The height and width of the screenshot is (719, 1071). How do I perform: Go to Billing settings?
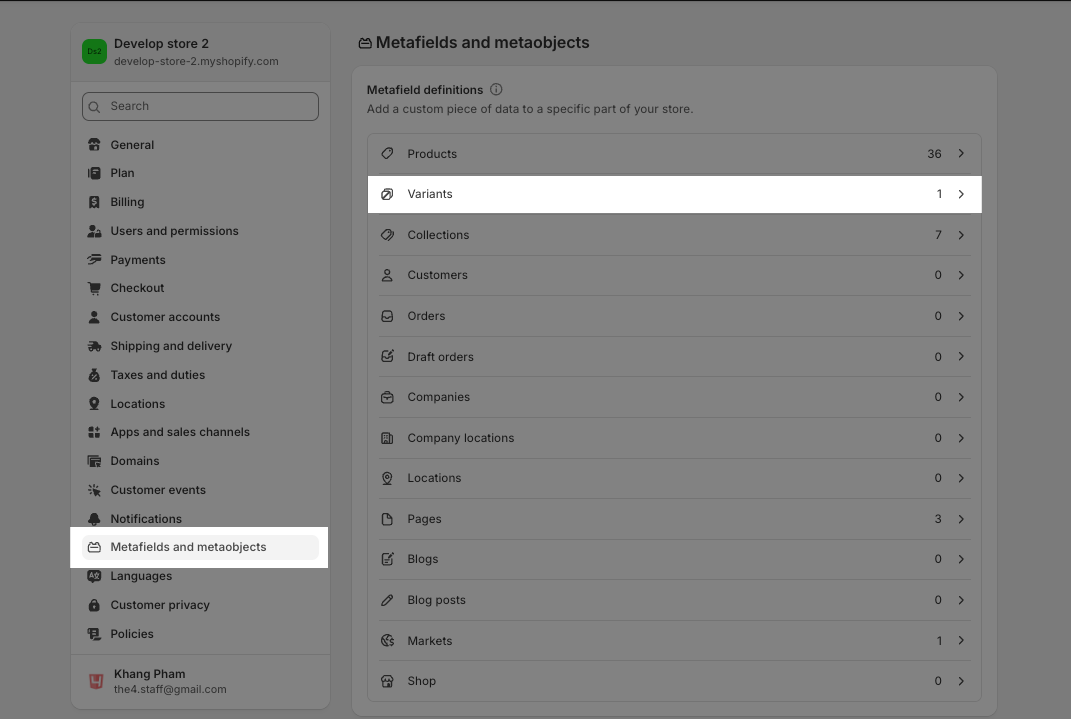(127, 202)
